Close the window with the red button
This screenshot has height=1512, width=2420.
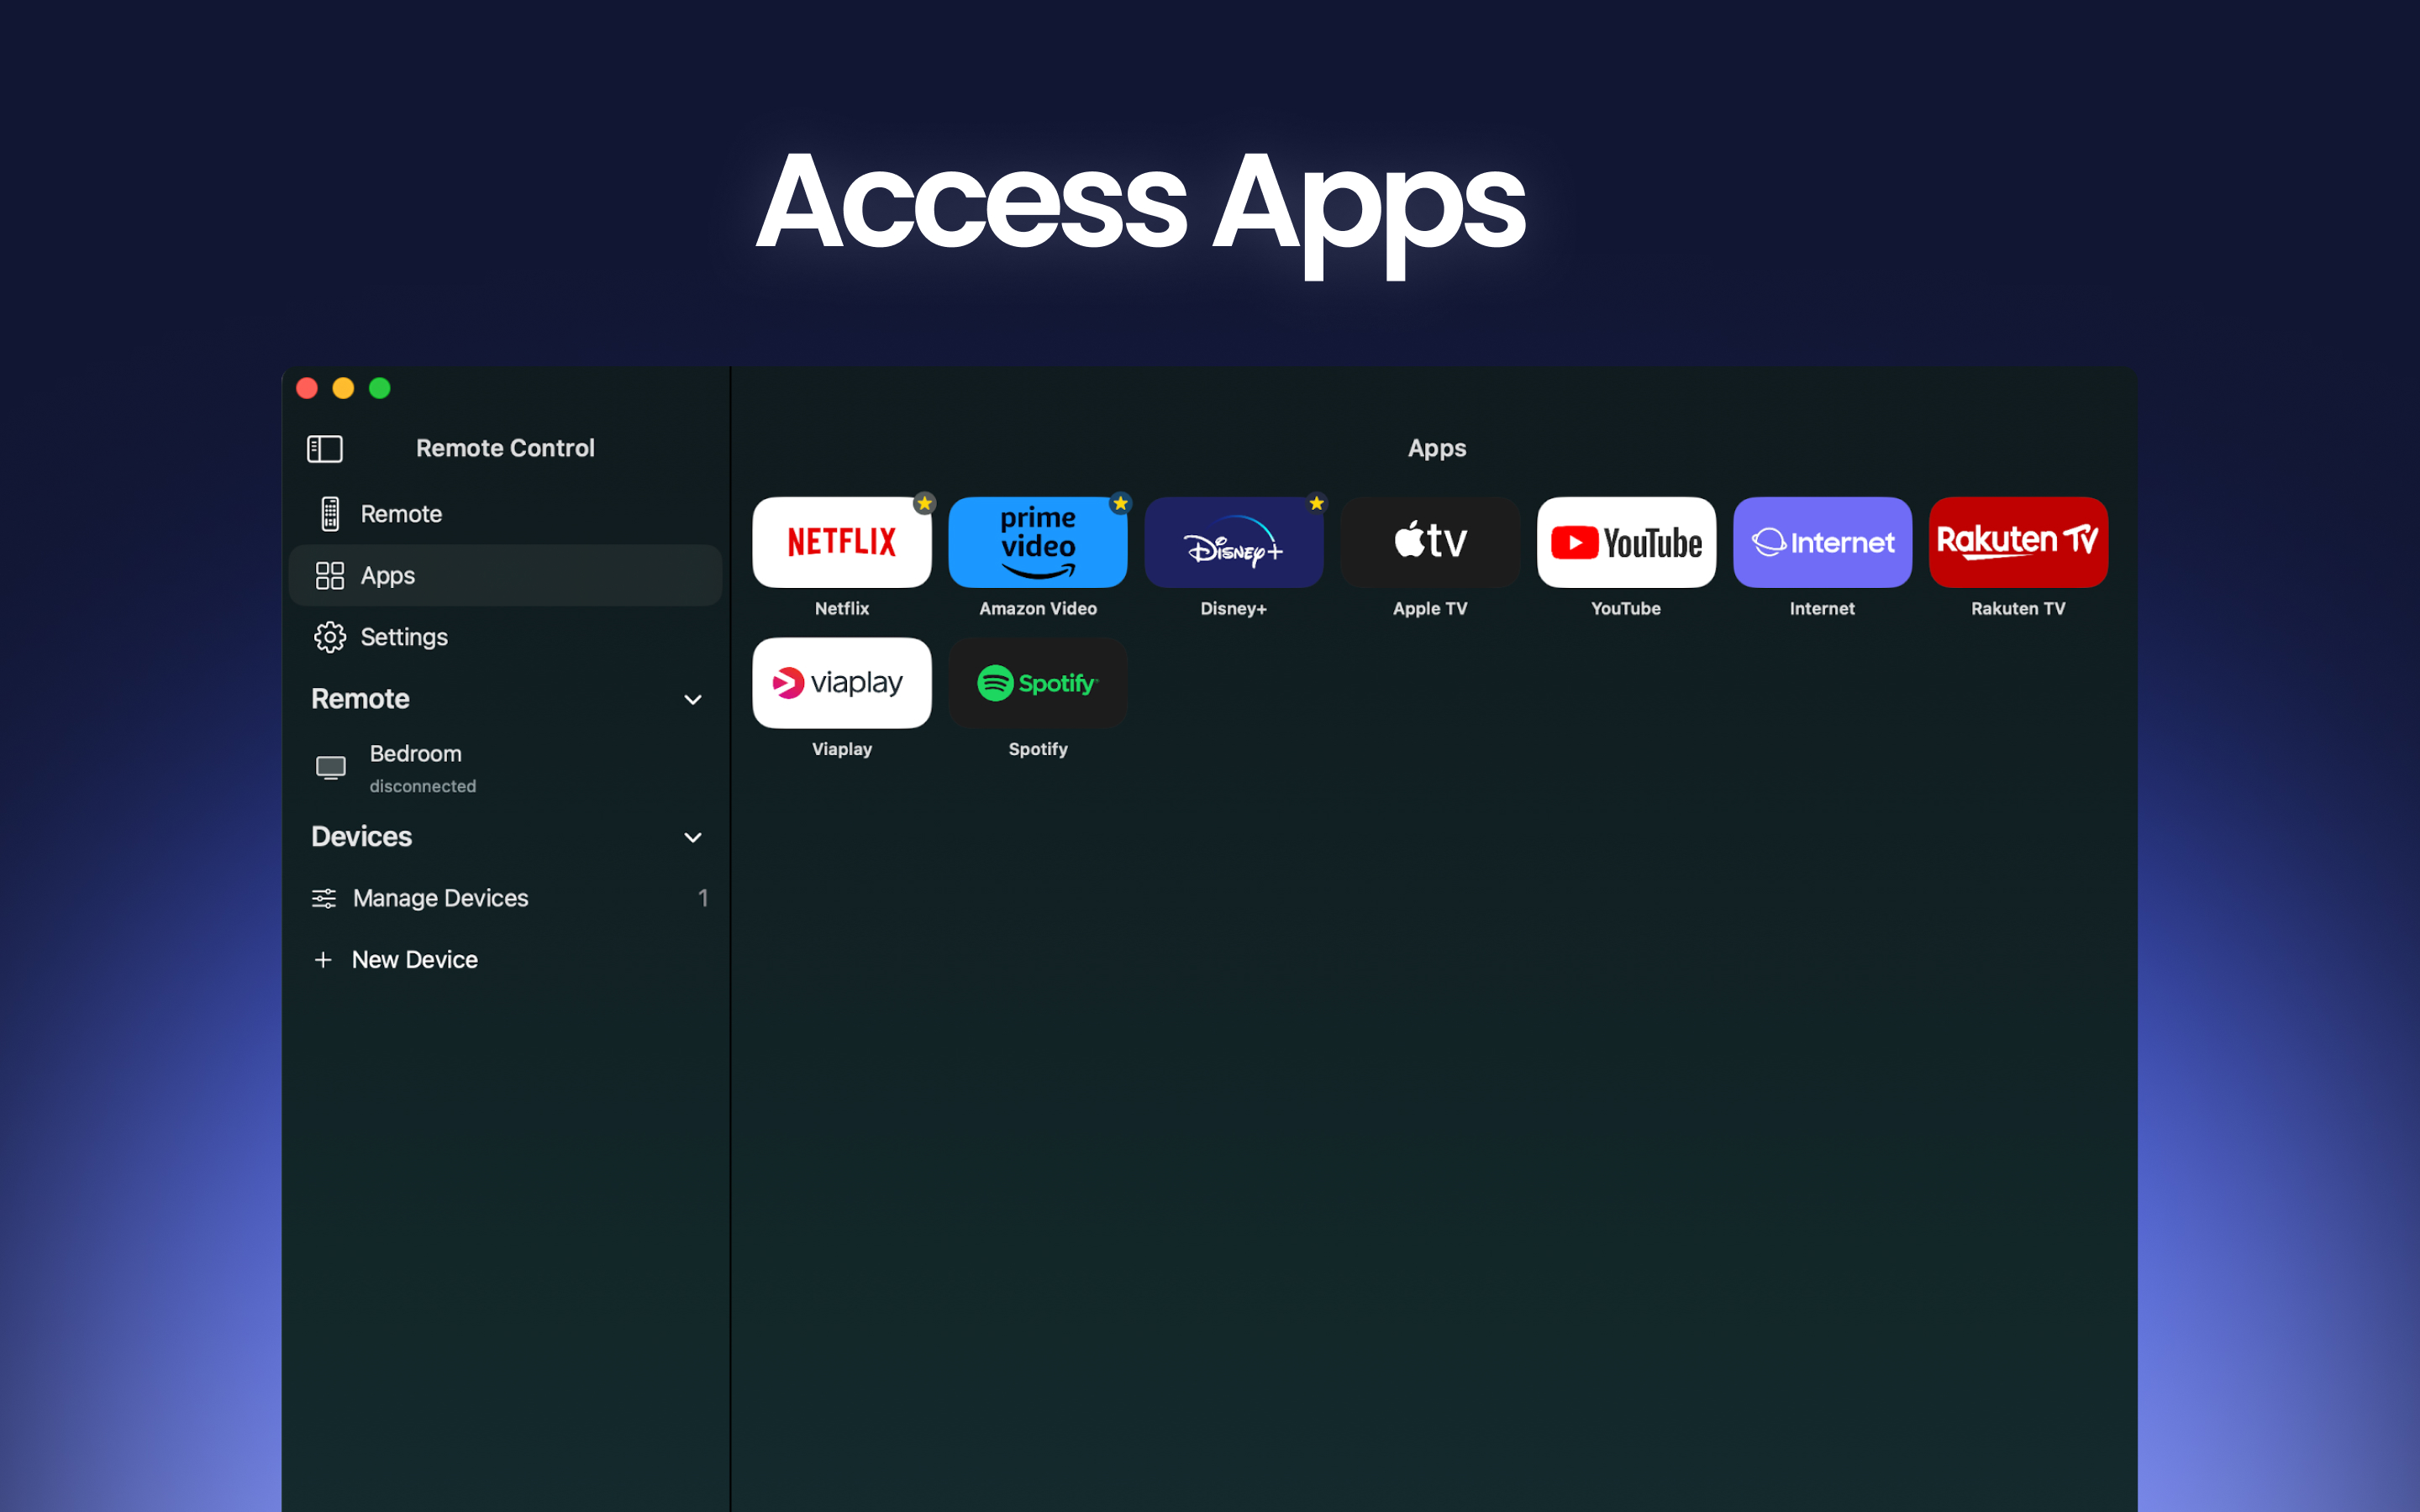click(307, 388)
